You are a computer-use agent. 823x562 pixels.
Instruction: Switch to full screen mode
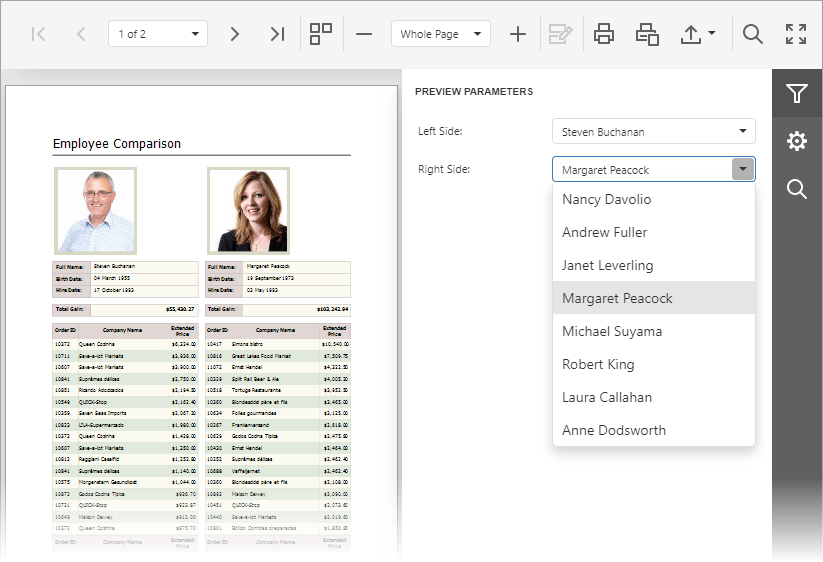796,34
